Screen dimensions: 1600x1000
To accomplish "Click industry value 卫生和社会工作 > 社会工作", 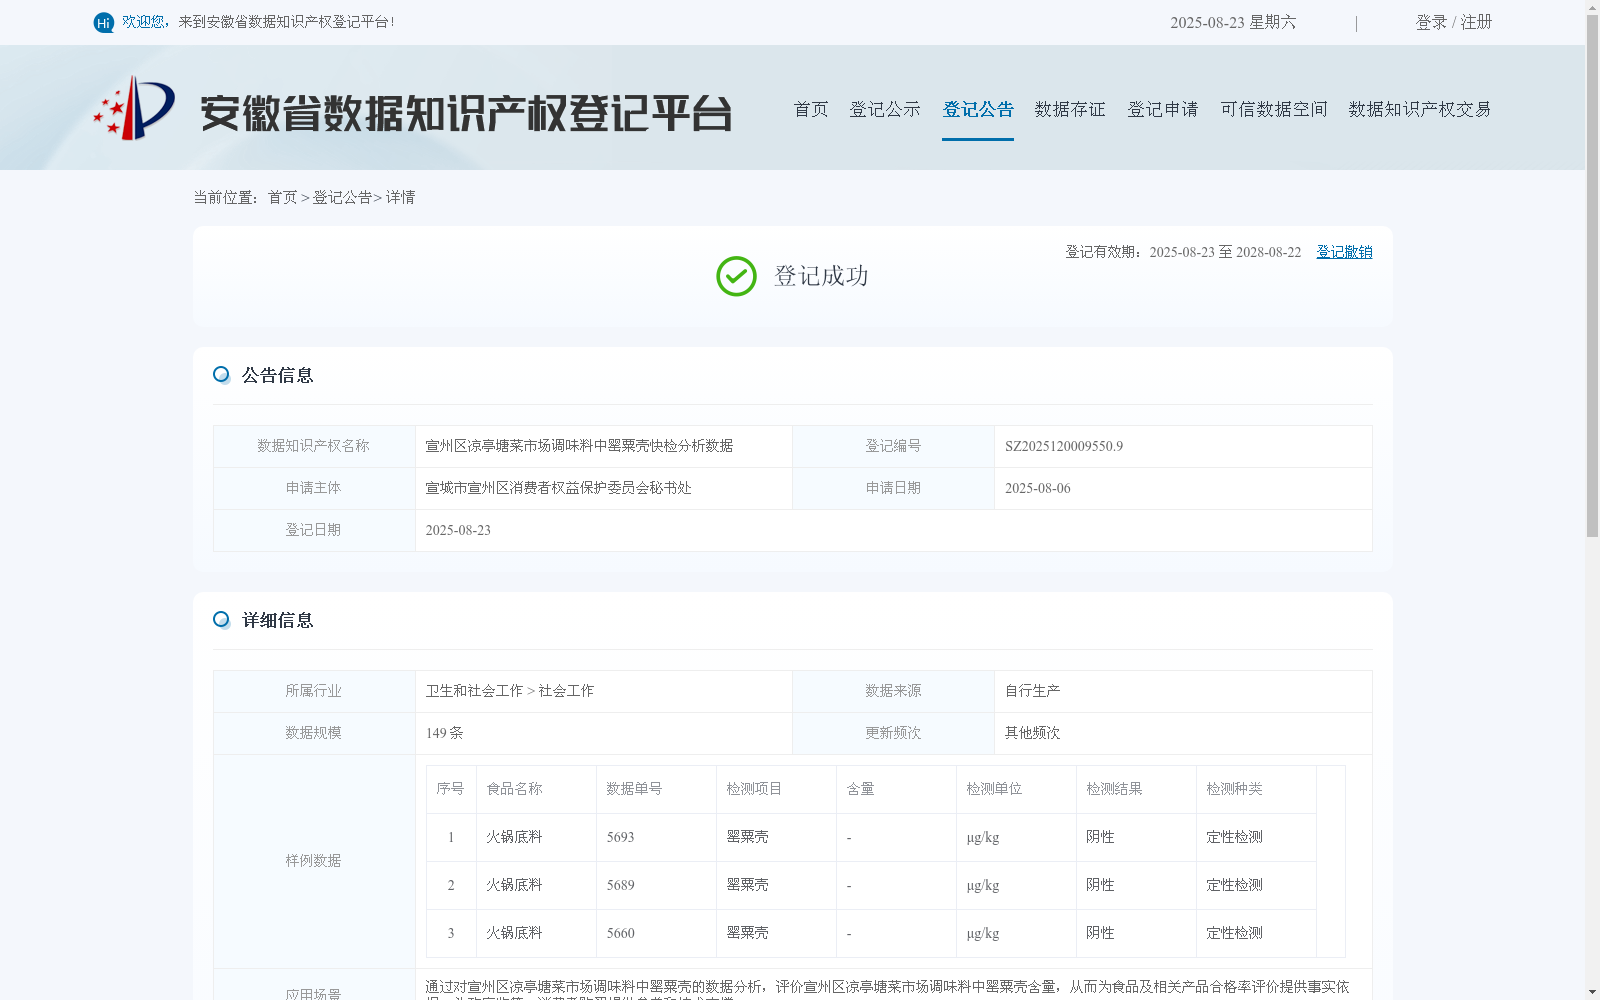I will coord(510,691).
